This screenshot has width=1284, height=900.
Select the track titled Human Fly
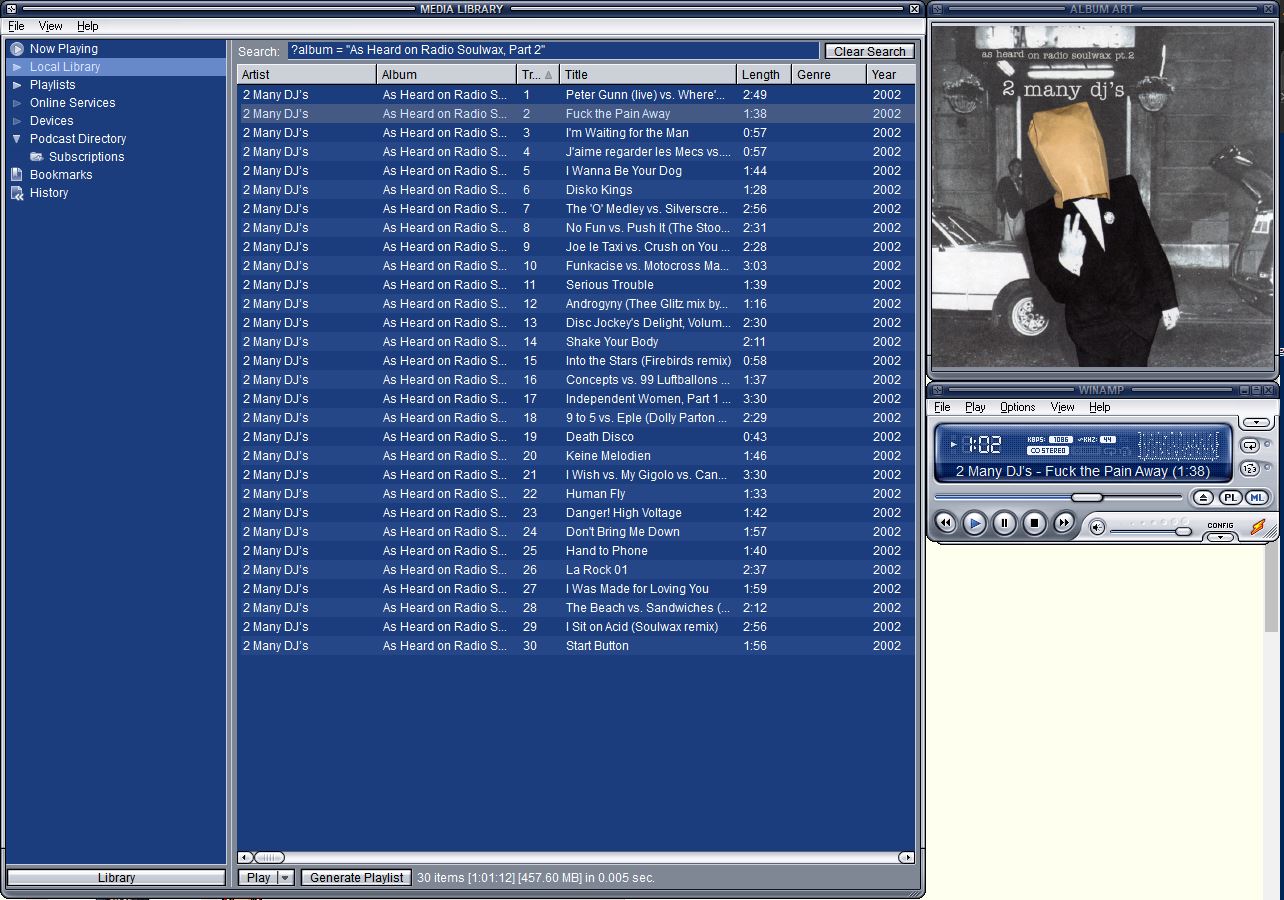[577, 494]
